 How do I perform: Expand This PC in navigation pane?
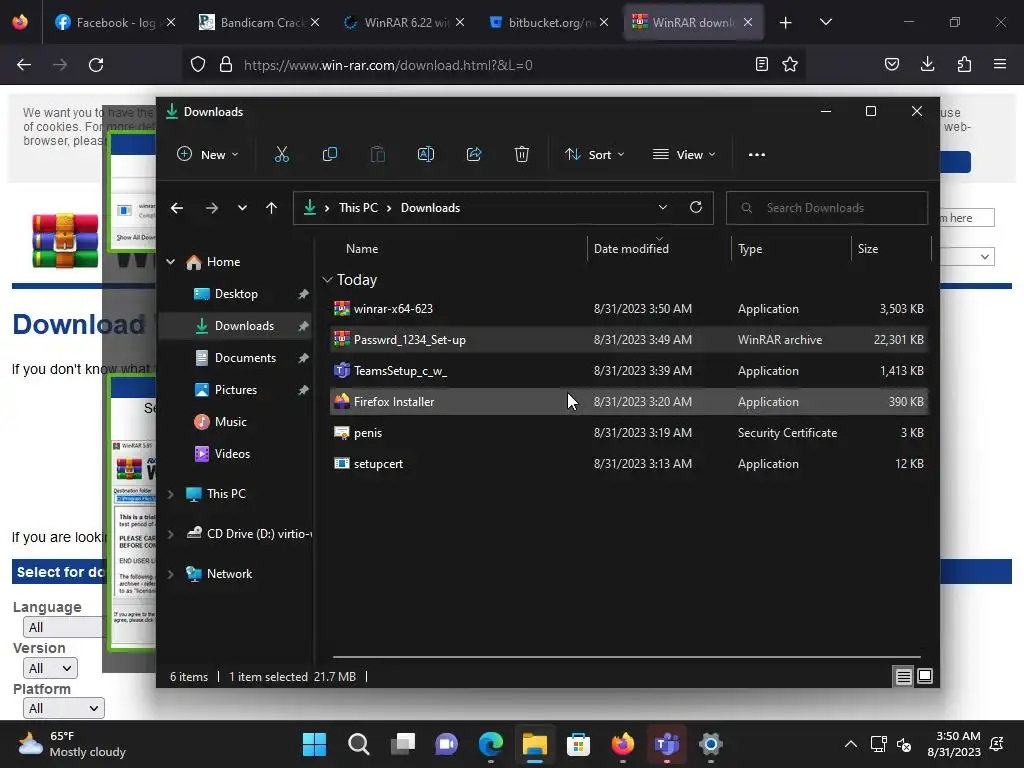170,494
